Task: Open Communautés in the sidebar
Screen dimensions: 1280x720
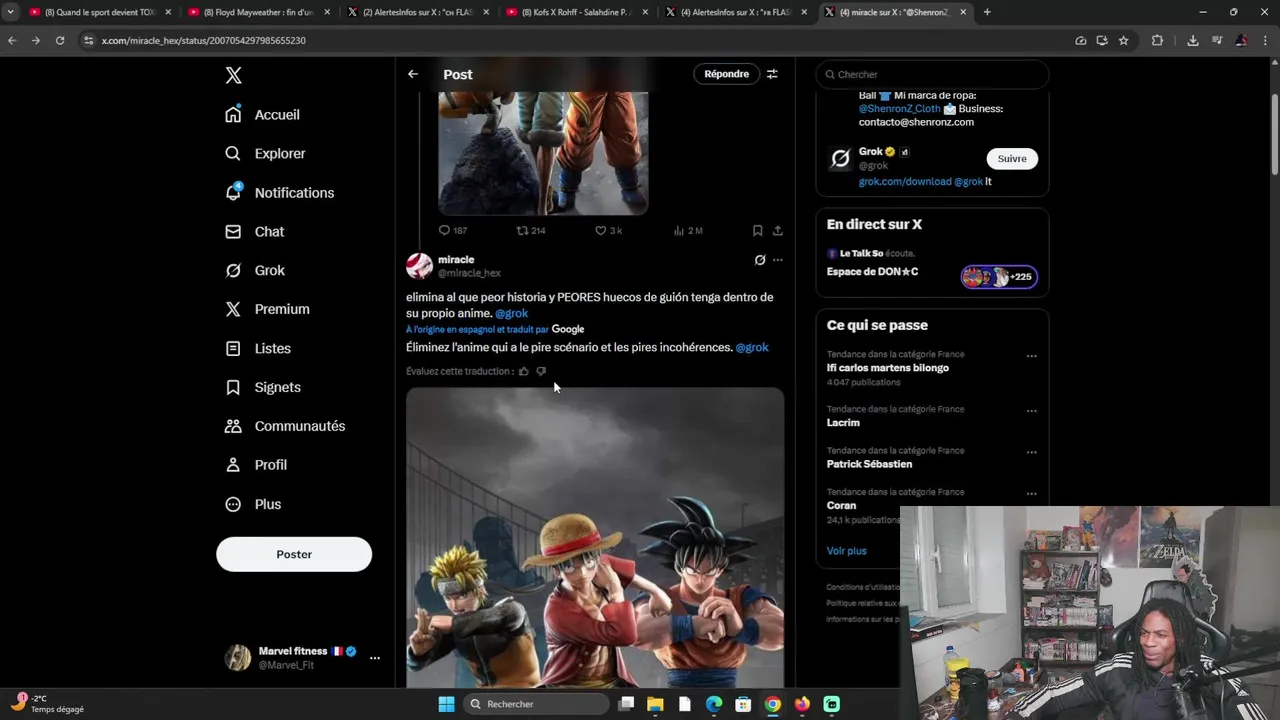Action: point(285,427)
